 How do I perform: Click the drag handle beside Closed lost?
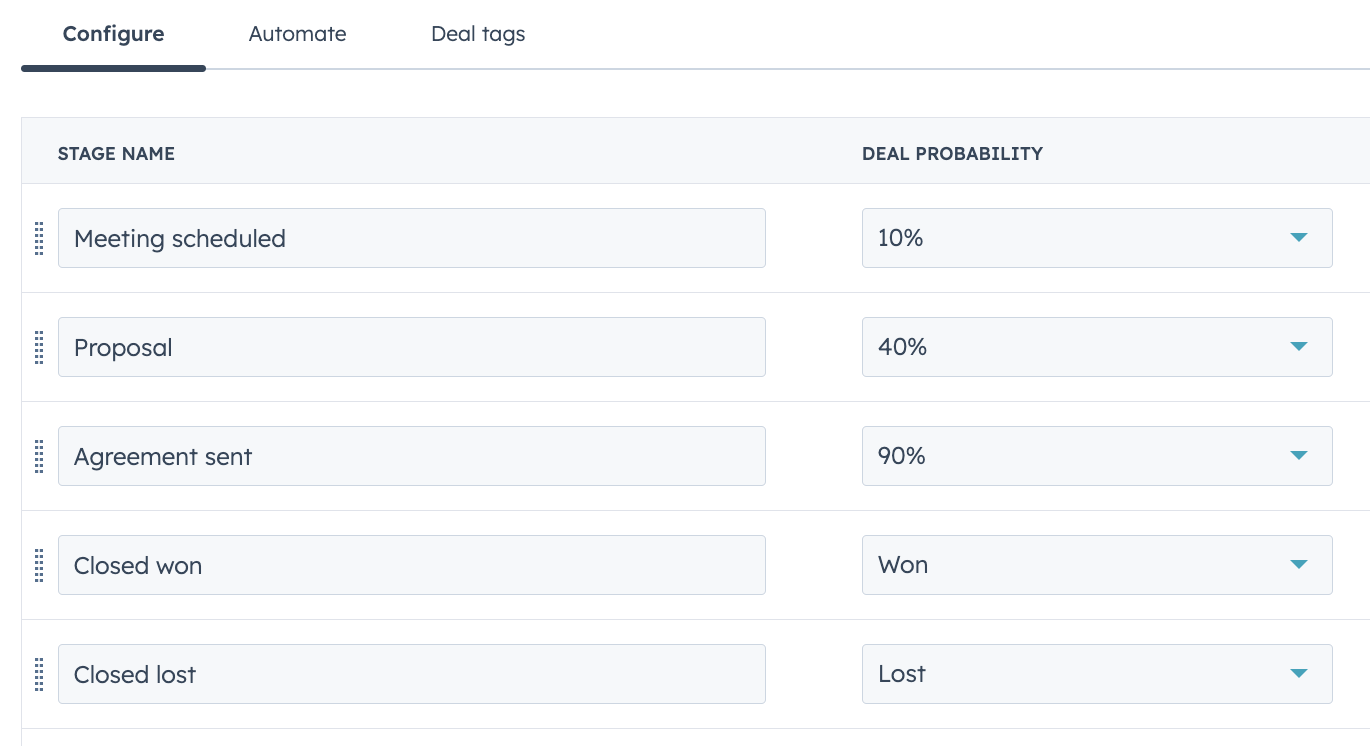click(40, 674)
